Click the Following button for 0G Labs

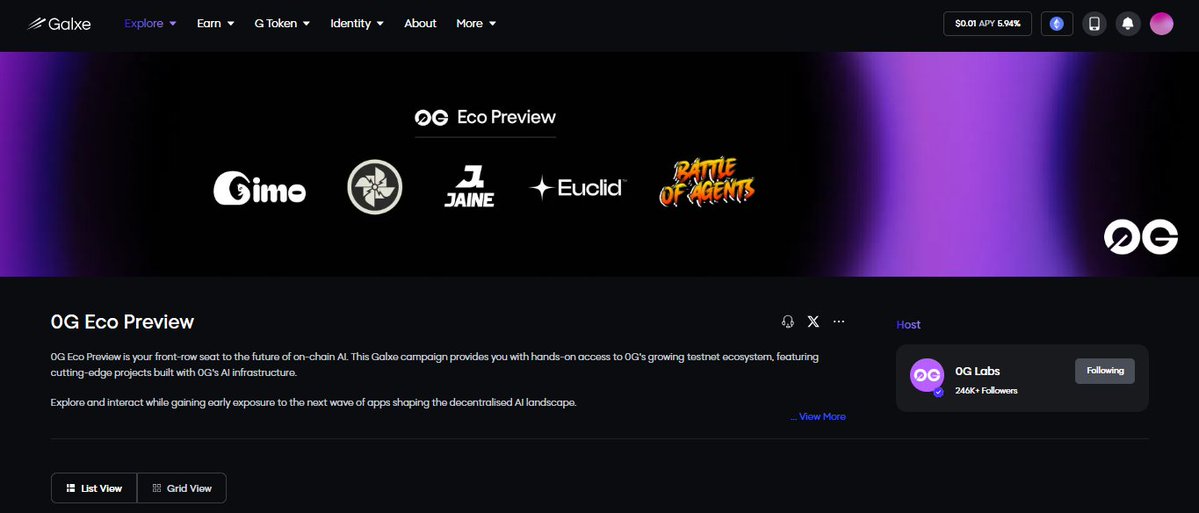(1105, 371)
